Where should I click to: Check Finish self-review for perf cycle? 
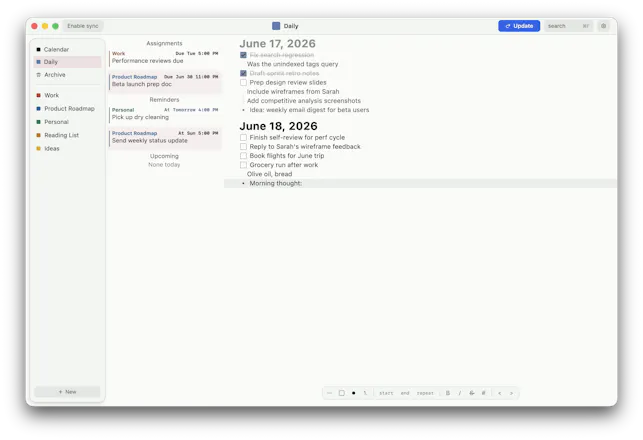(x=243, y=137)
